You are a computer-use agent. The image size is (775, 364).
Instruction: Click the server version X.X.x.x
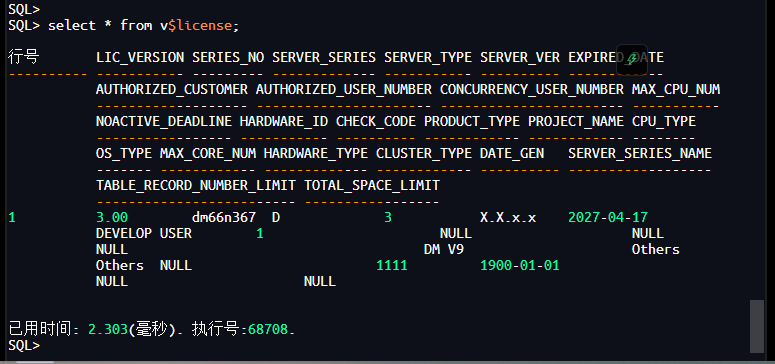pyautogui.click(x=508, y=217)
